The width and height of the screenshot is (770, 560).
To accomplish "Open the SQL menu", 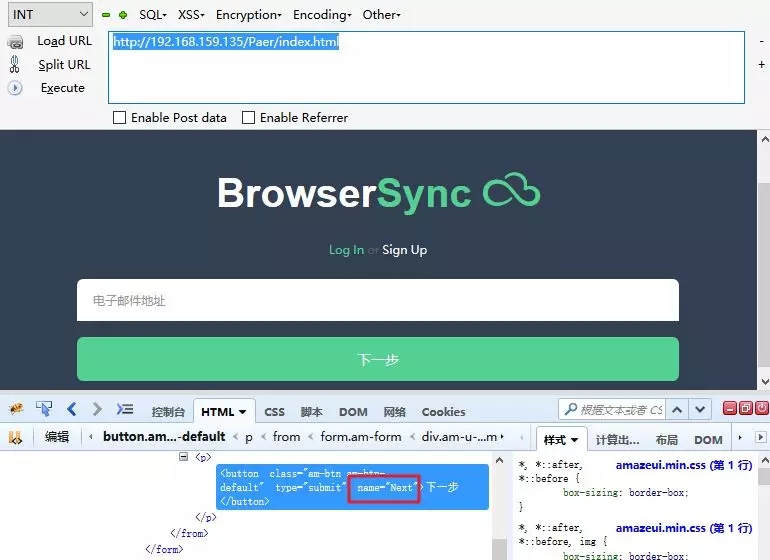I will [x=153, y=15].
